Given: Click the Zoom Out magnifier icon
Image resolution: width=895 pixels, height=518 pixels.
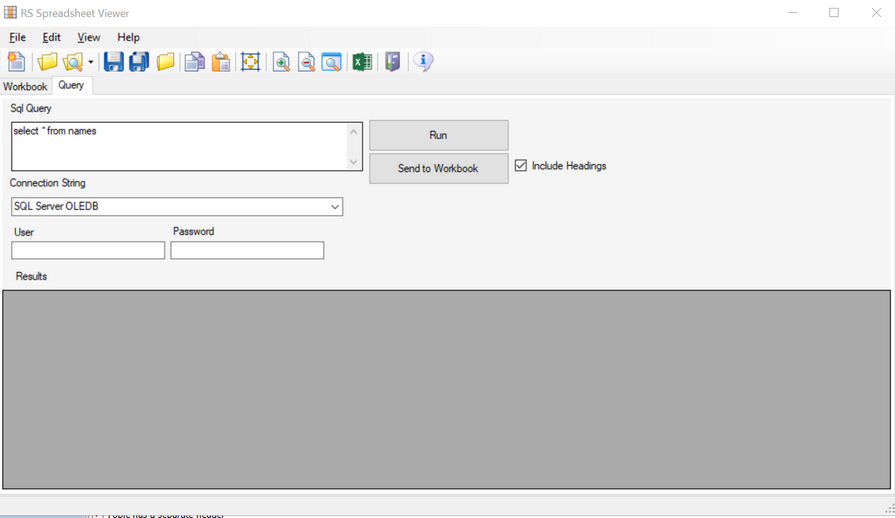Looking at the screenshot, I should (306, 62).
